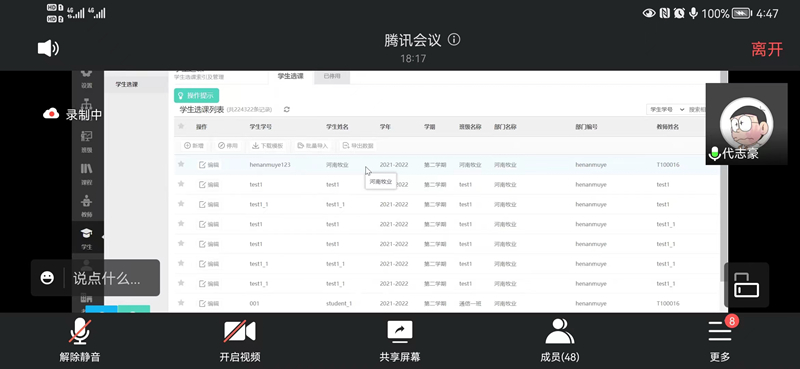The height and width of the screenshot is (369, 800).
Task: Refresh the 学生选课列表 list icon
Action: 287,109
